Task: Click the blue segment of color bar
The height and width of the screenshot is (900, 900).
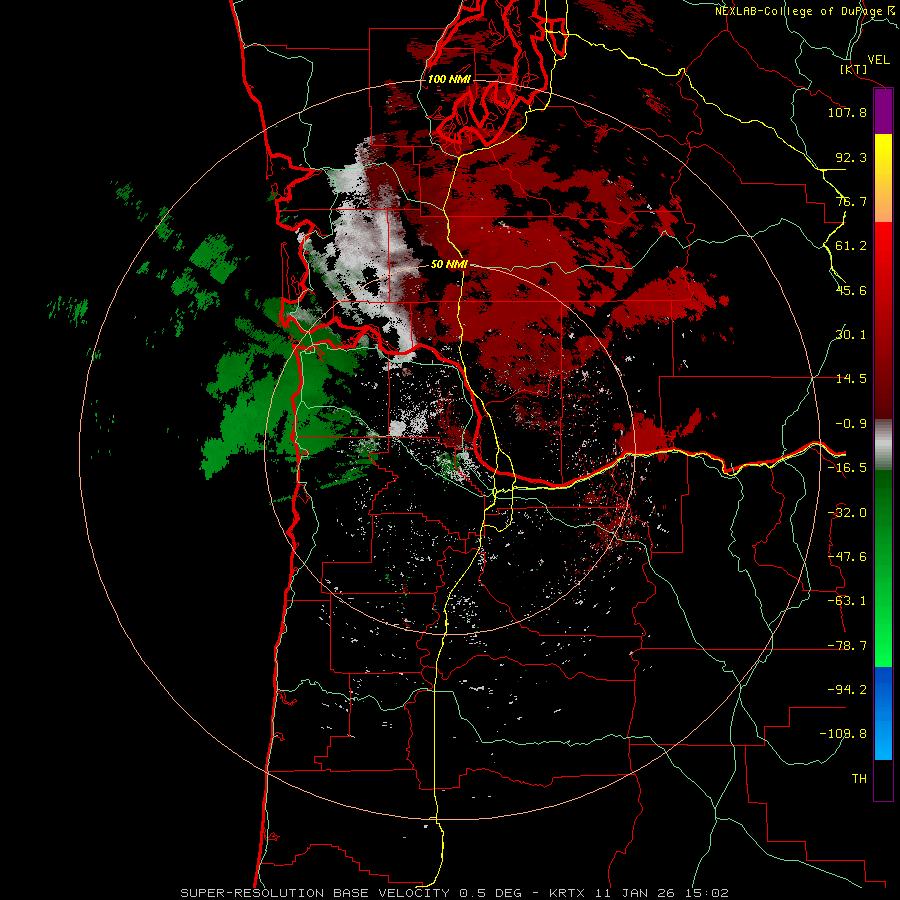Action: point(883,713)
